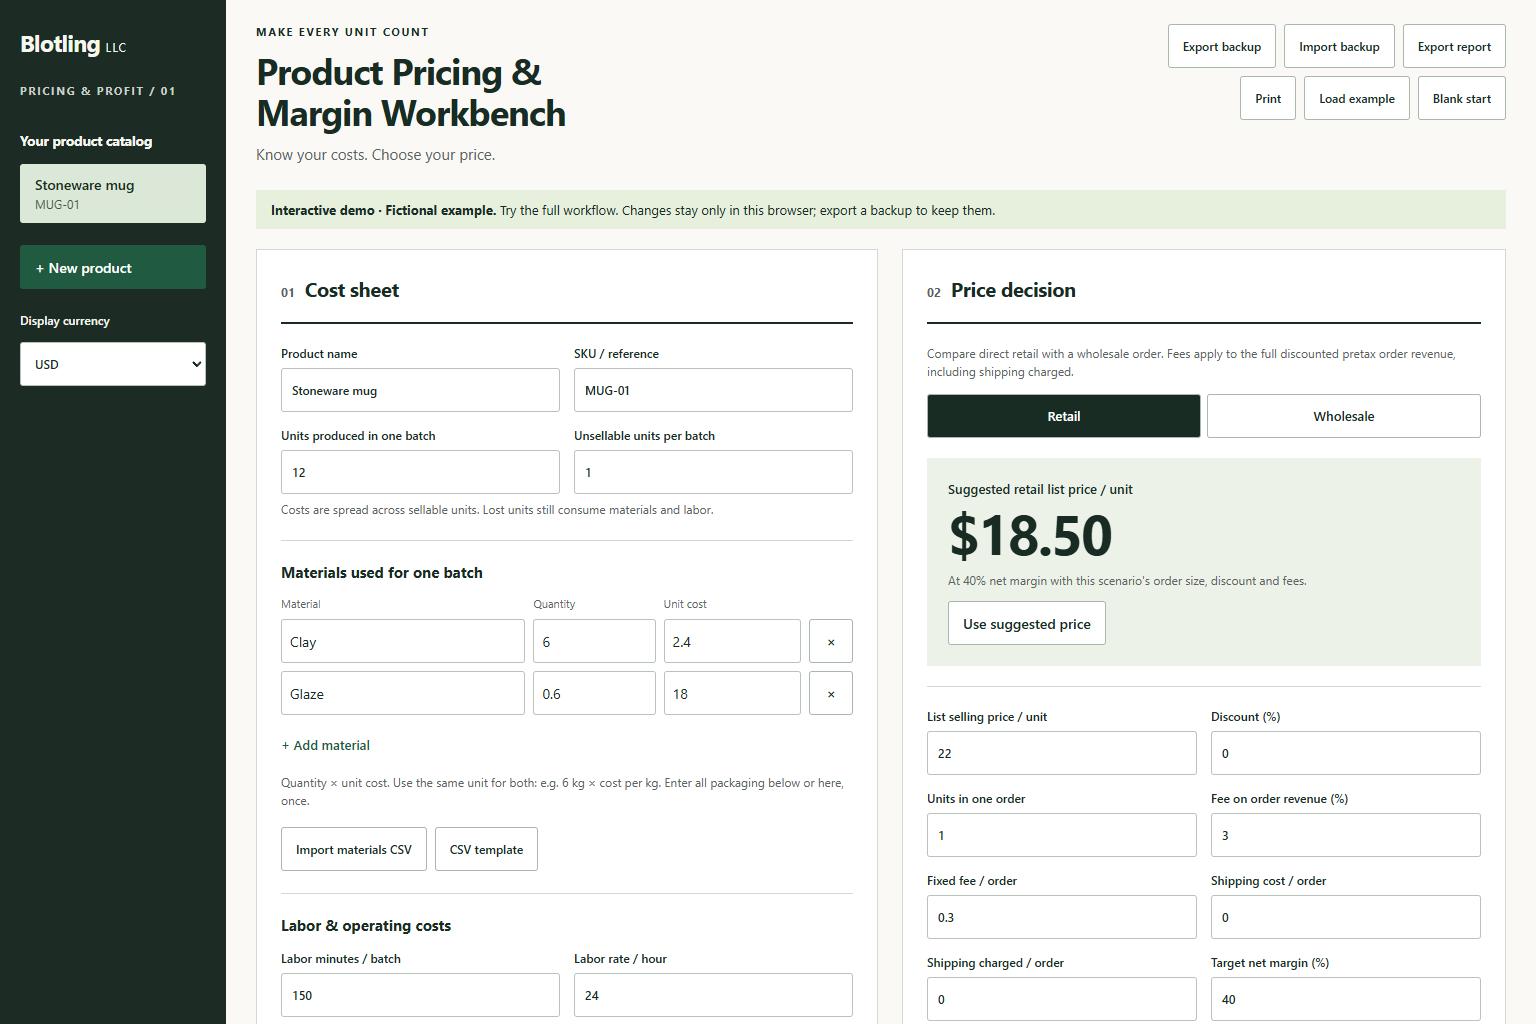
Task: Click the Blotling LLC logo text
Action: (x=73, y=45)
